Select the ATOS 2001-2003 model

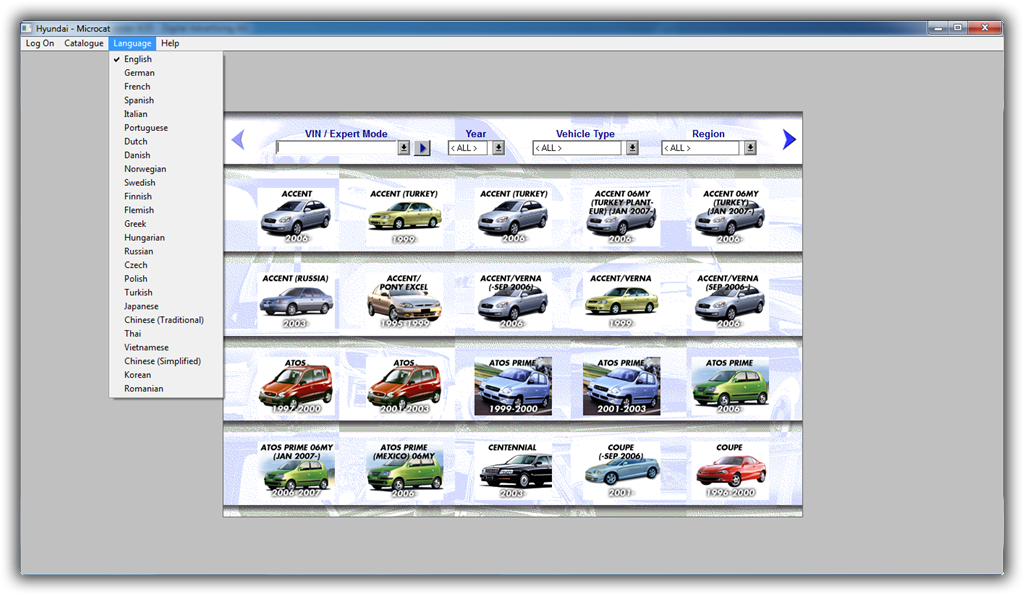point(404,386)
